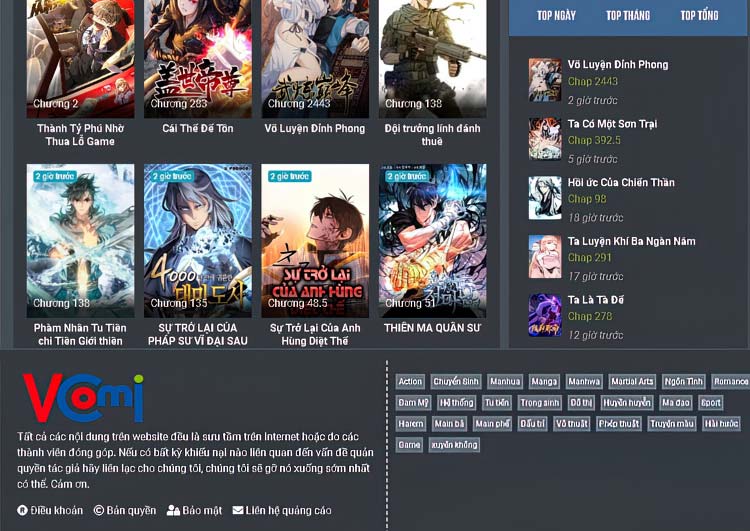Click the Điều khoản terms icon
Image resolution: width=750 pixels, height=531 pixels.
pos(23,510)
